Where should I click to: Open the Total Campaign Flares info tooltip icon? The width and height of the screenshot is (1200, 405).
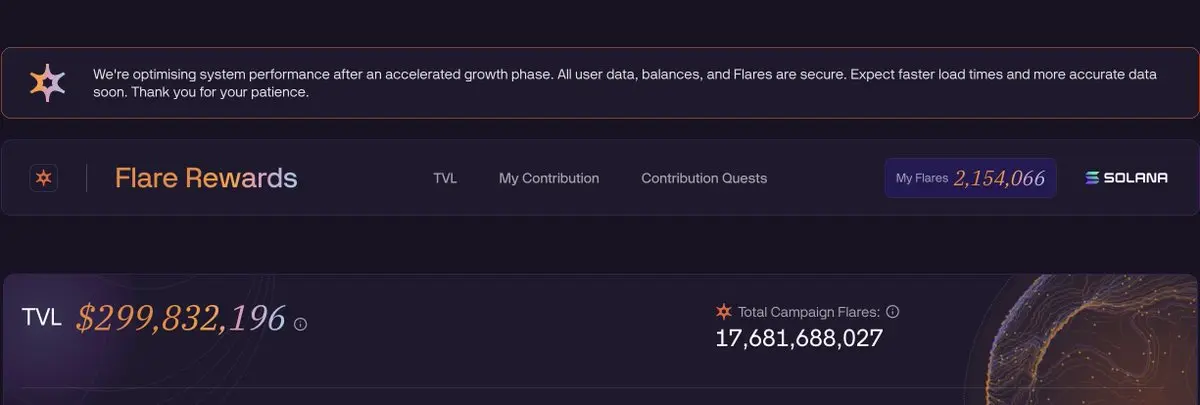(x=893, y=312)
